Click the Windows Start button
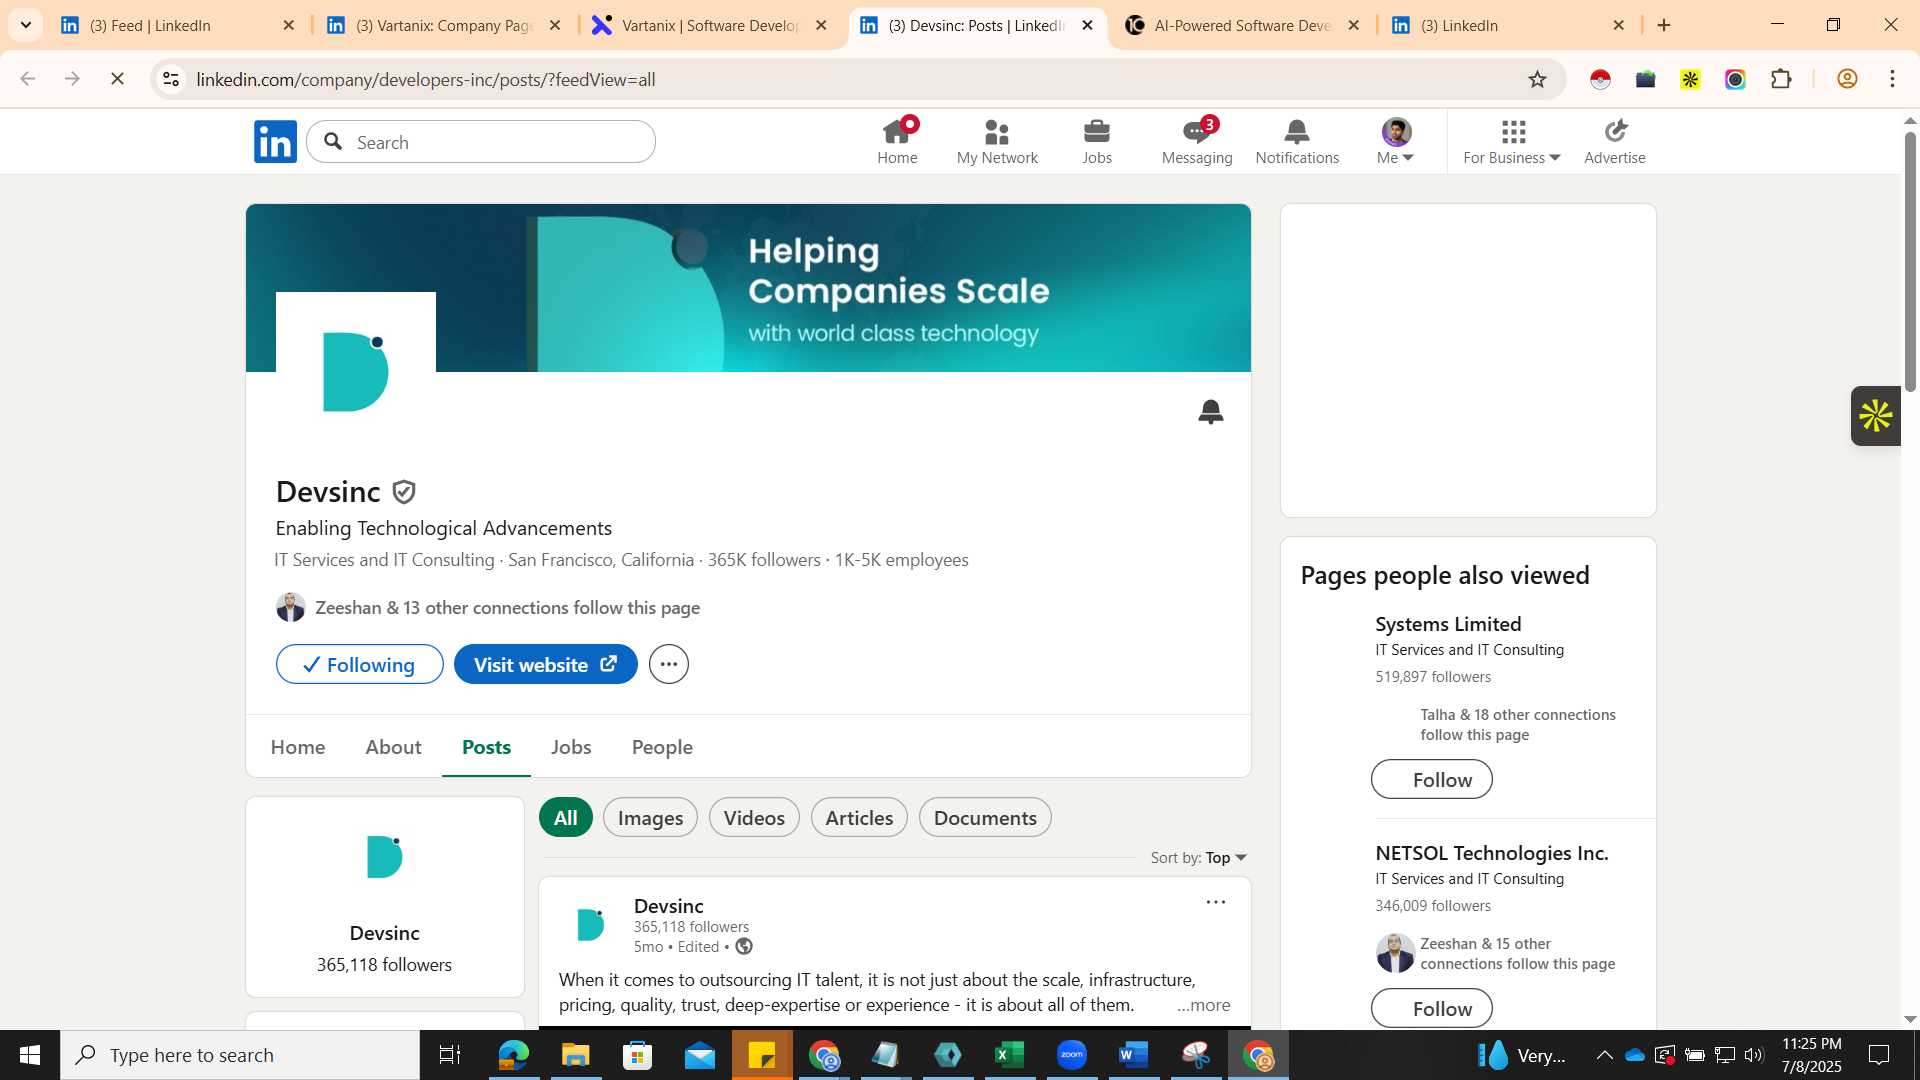Image resolution: width=1920 pixels, height=1080 pixels. (x=30, y=1055)
